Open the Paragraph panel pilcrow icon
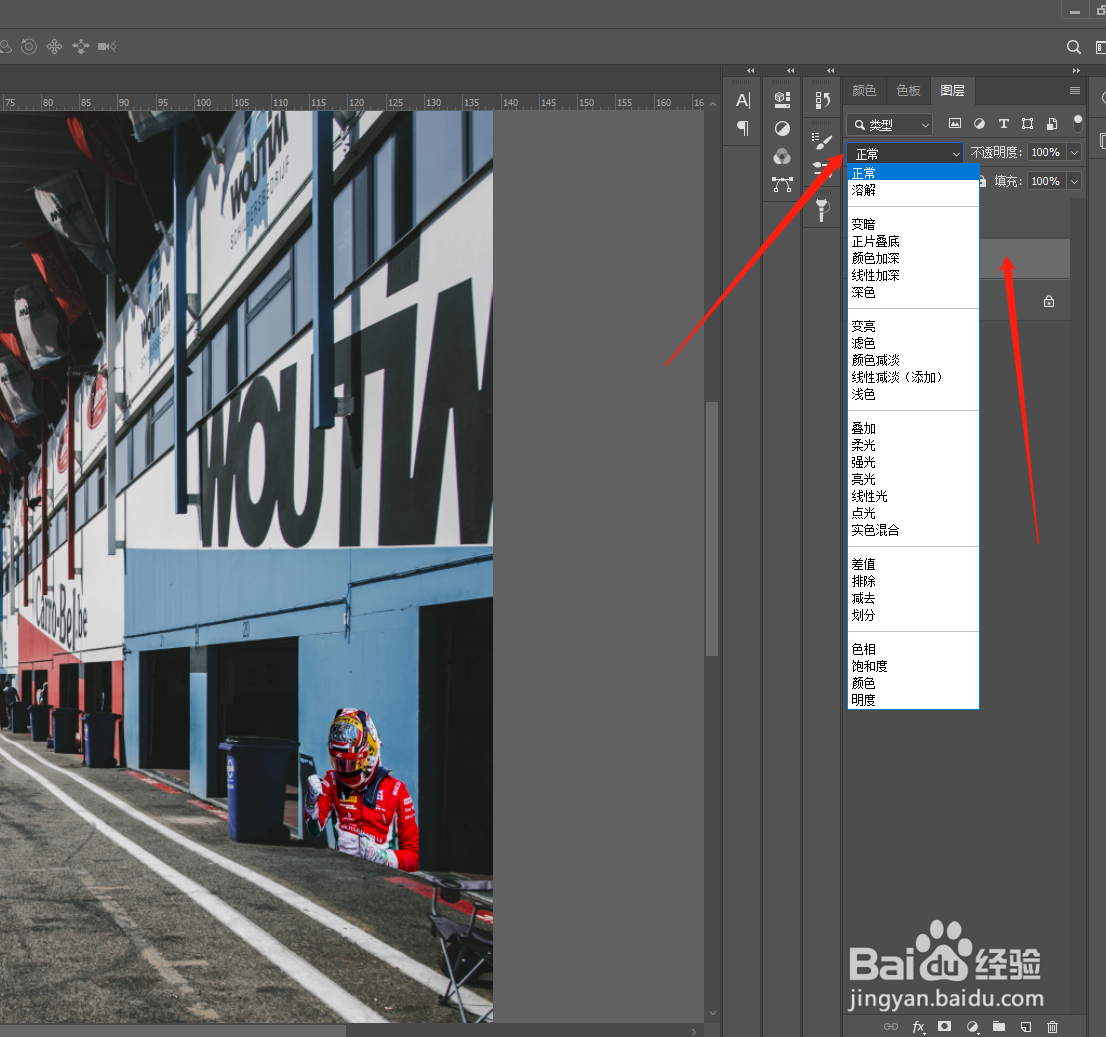 point(743,128)
